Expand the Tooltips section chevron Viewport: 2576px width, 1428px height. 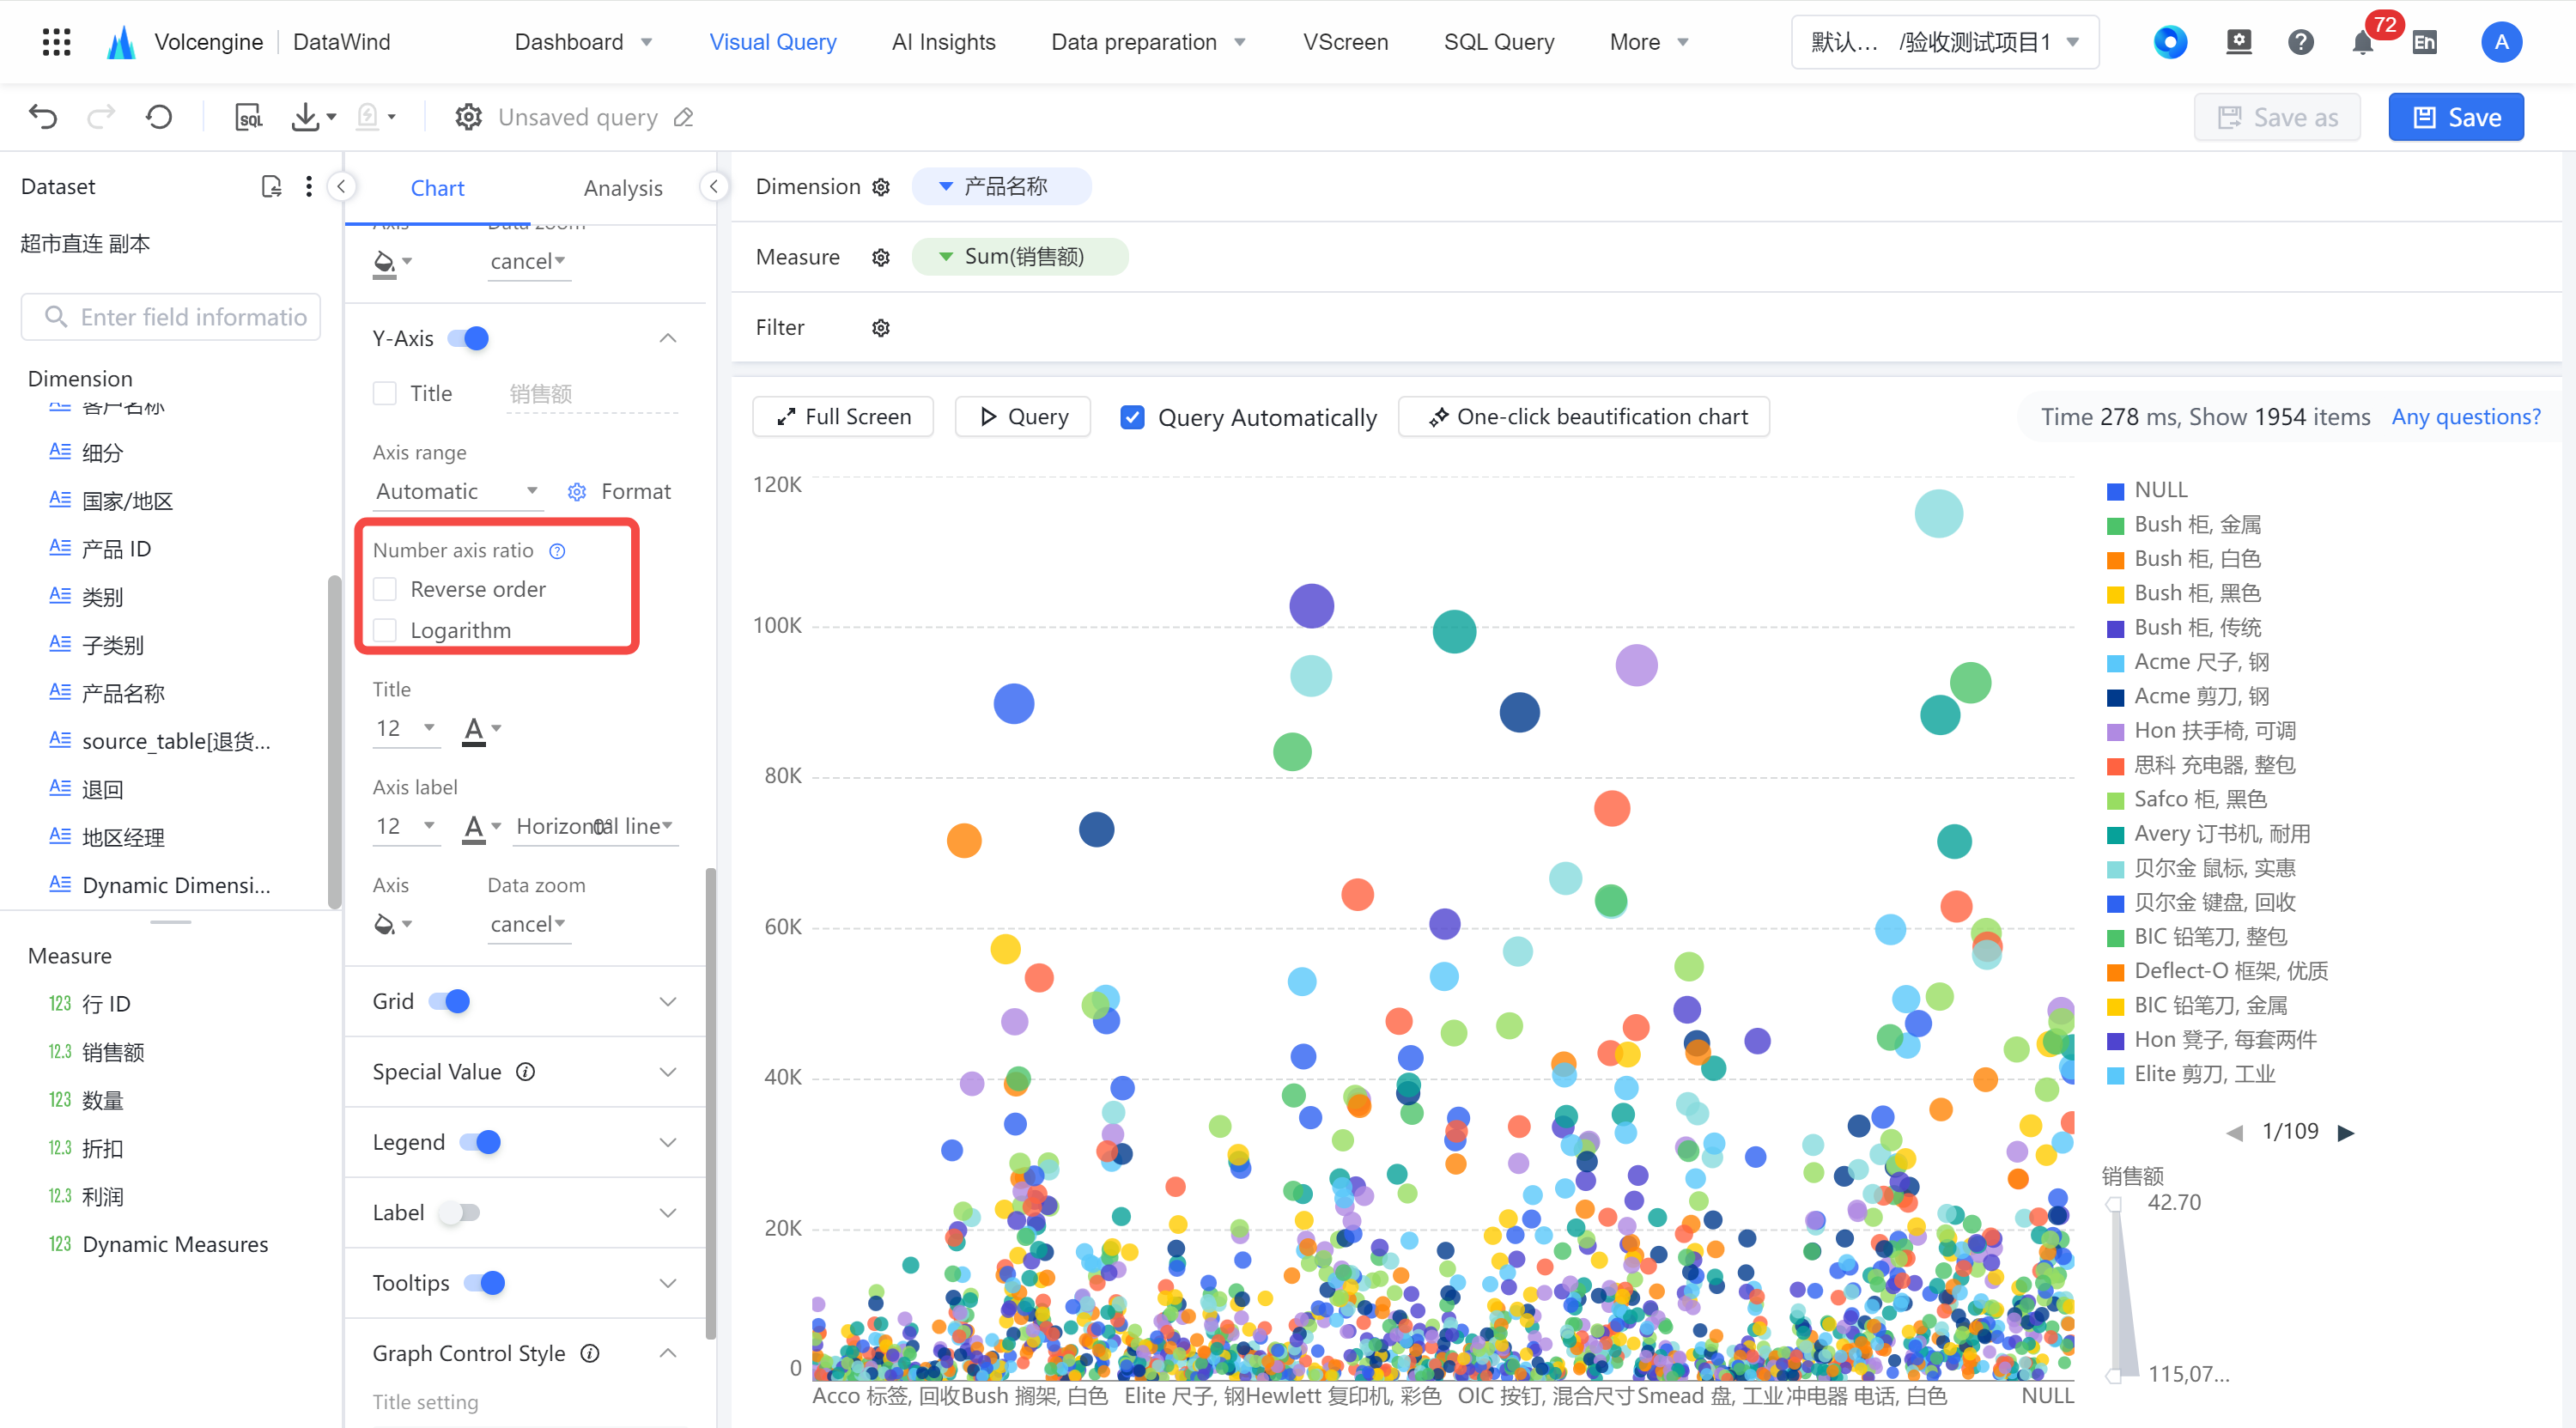click(668, 1283)
